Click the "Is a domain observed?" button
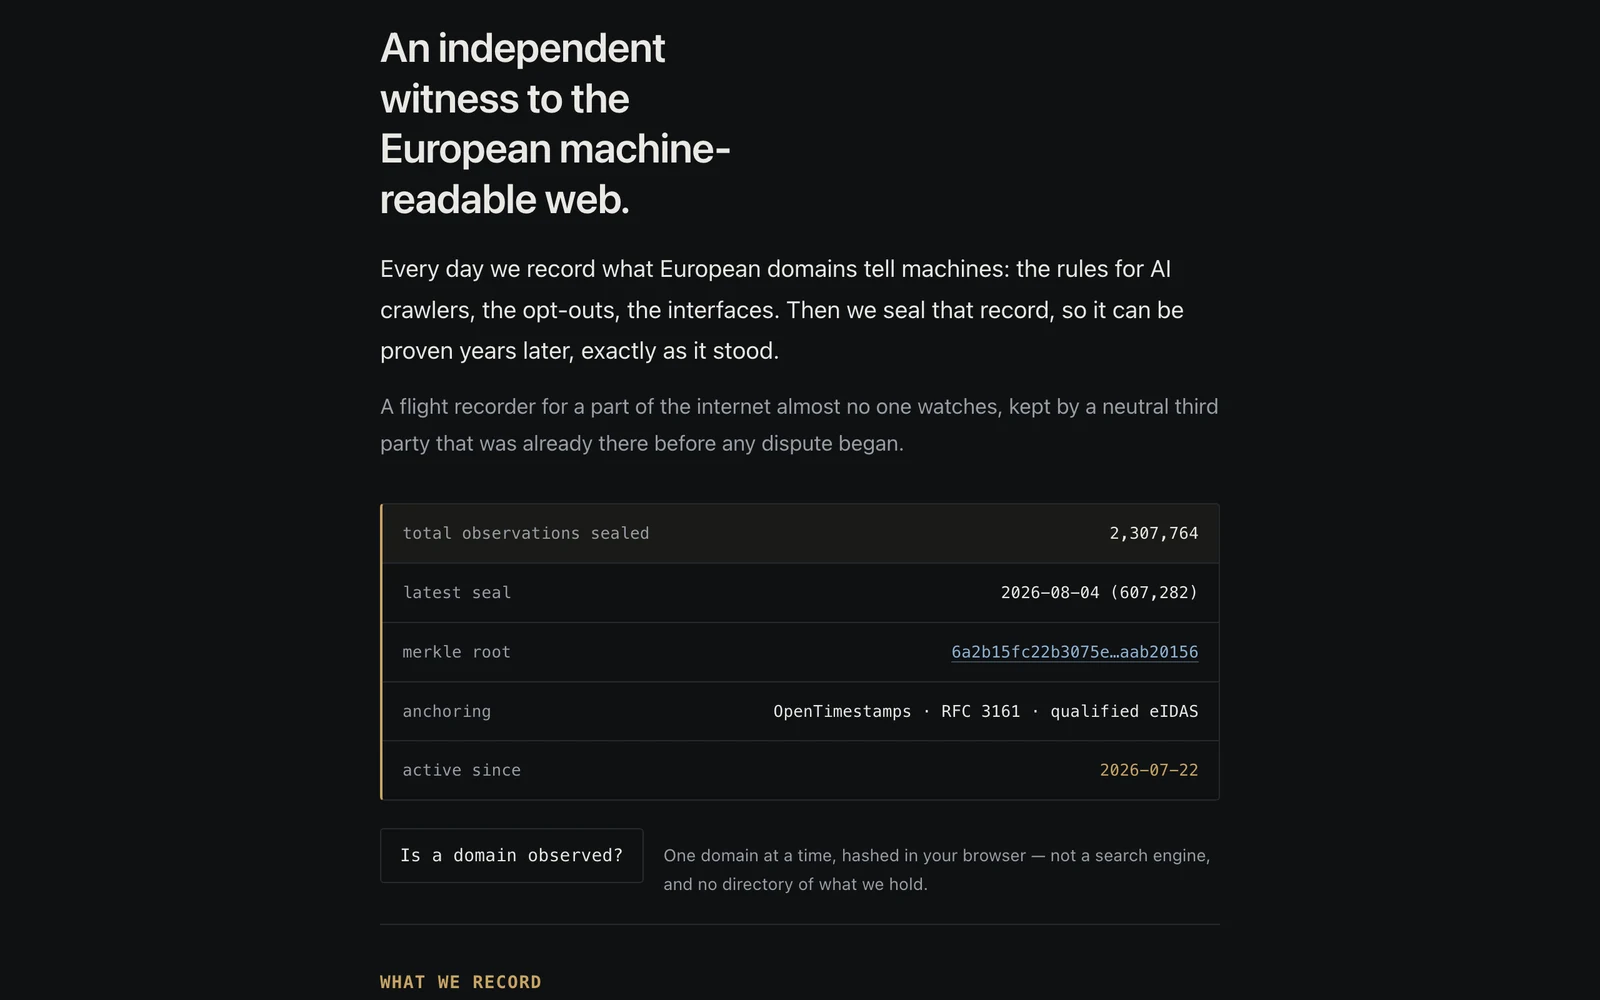Image resolution: width=1600 pixels, height=1000 pixels. tap(511, 855)
